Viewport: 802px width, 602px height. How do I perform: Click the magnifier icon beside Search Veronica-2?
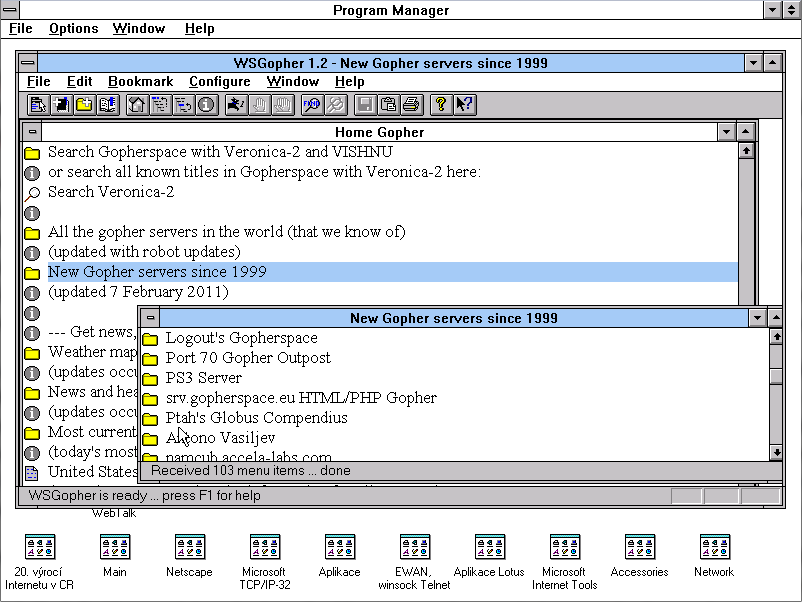click(x=32, y=193)
